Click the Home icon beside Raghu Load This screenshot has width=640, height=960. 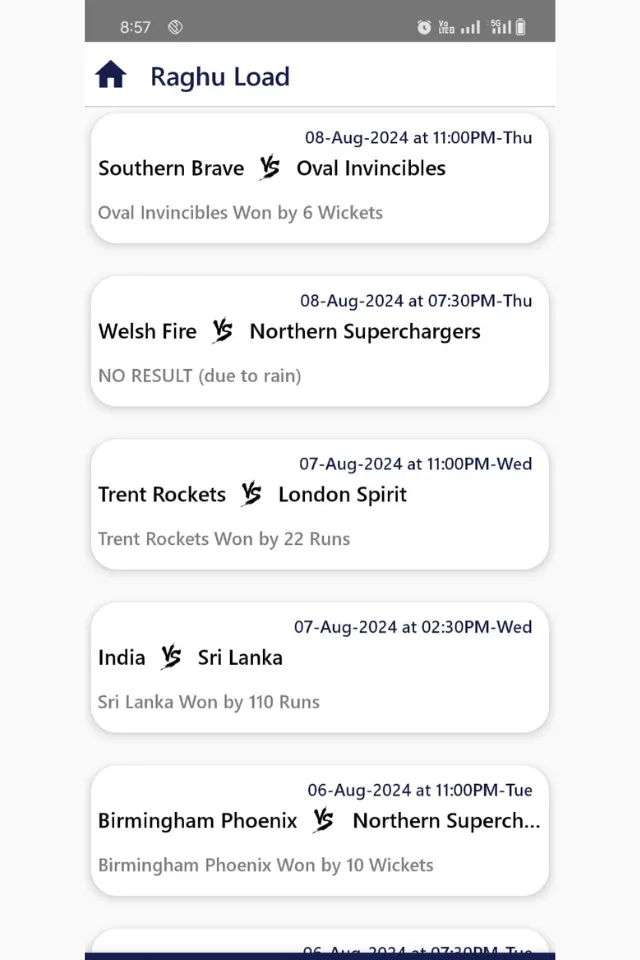(x=111, y=74)
